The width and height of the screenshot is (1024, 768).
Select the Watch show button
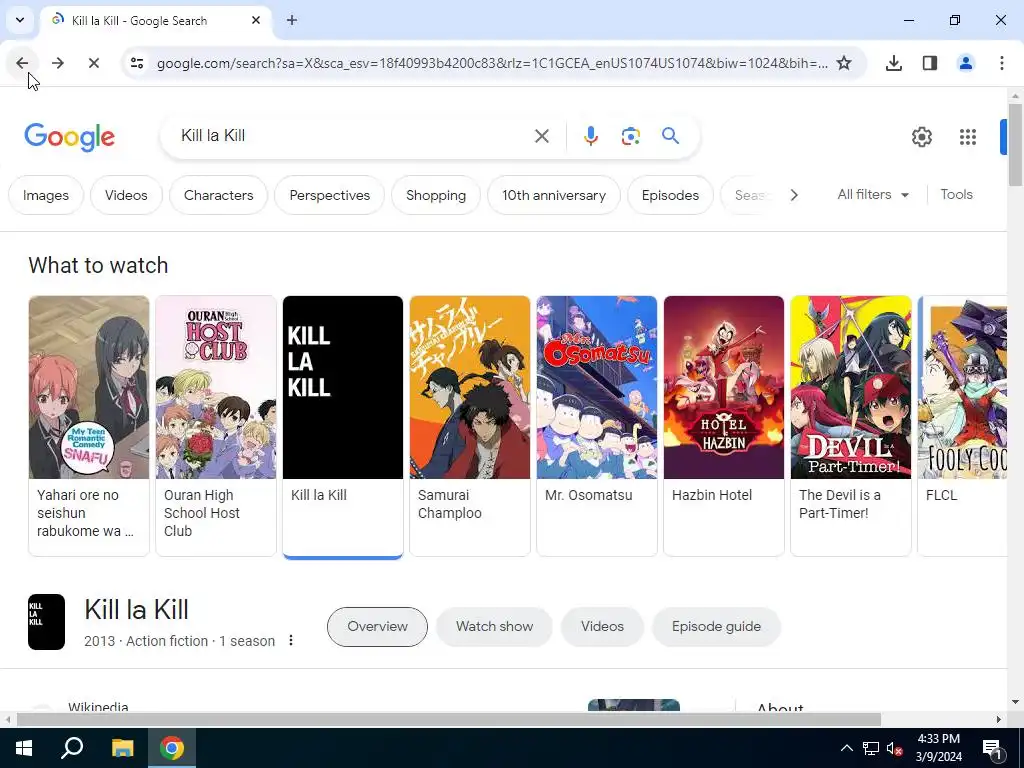coord(494,626)
